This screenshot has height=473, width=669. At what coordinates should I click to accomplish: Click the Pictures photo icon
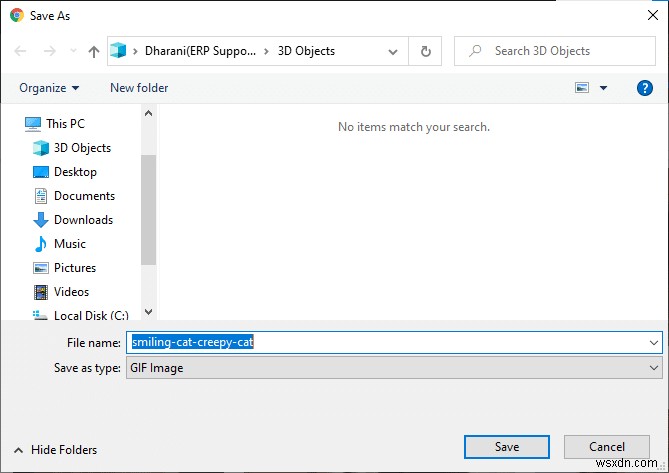tap(41, 268)
